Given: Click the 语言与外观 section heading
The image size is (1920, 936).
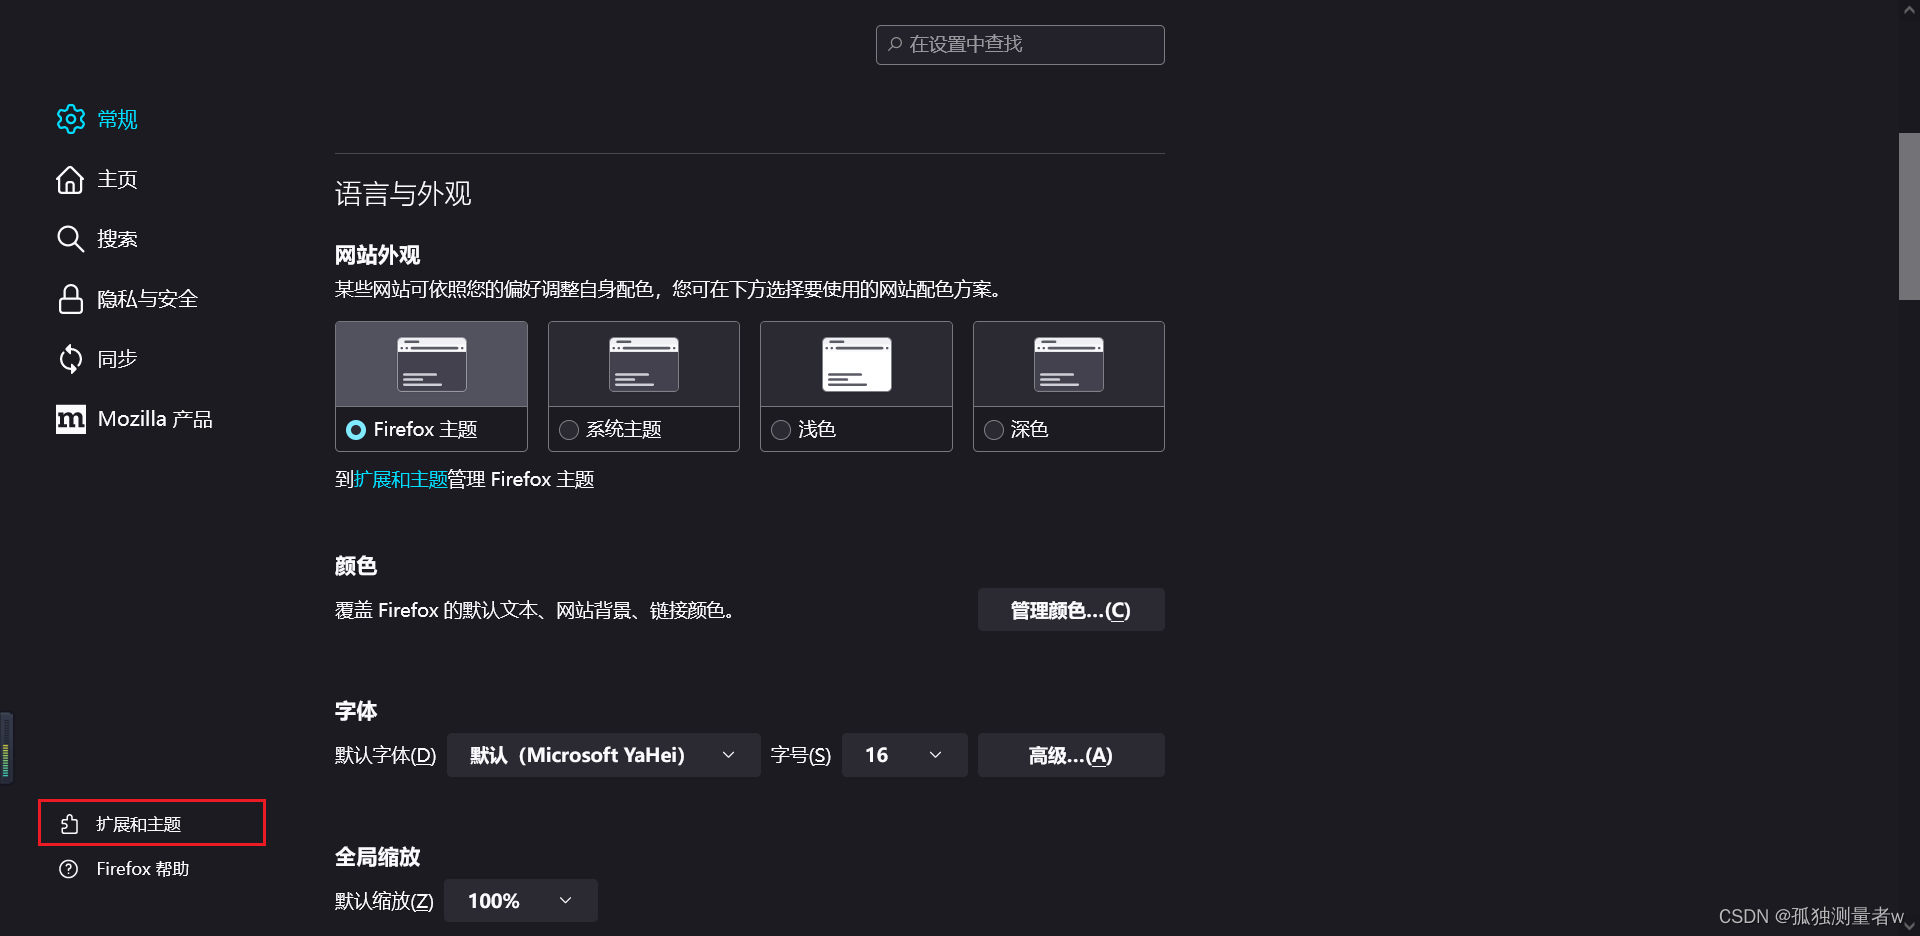Looking at the screenshot, I should pos(403,193).
